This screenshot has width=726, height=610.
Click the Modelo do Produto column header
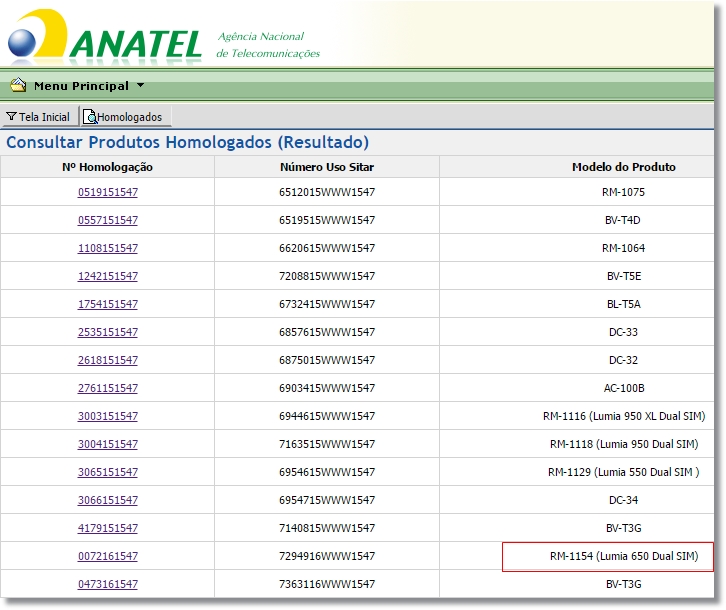(624, 167)
